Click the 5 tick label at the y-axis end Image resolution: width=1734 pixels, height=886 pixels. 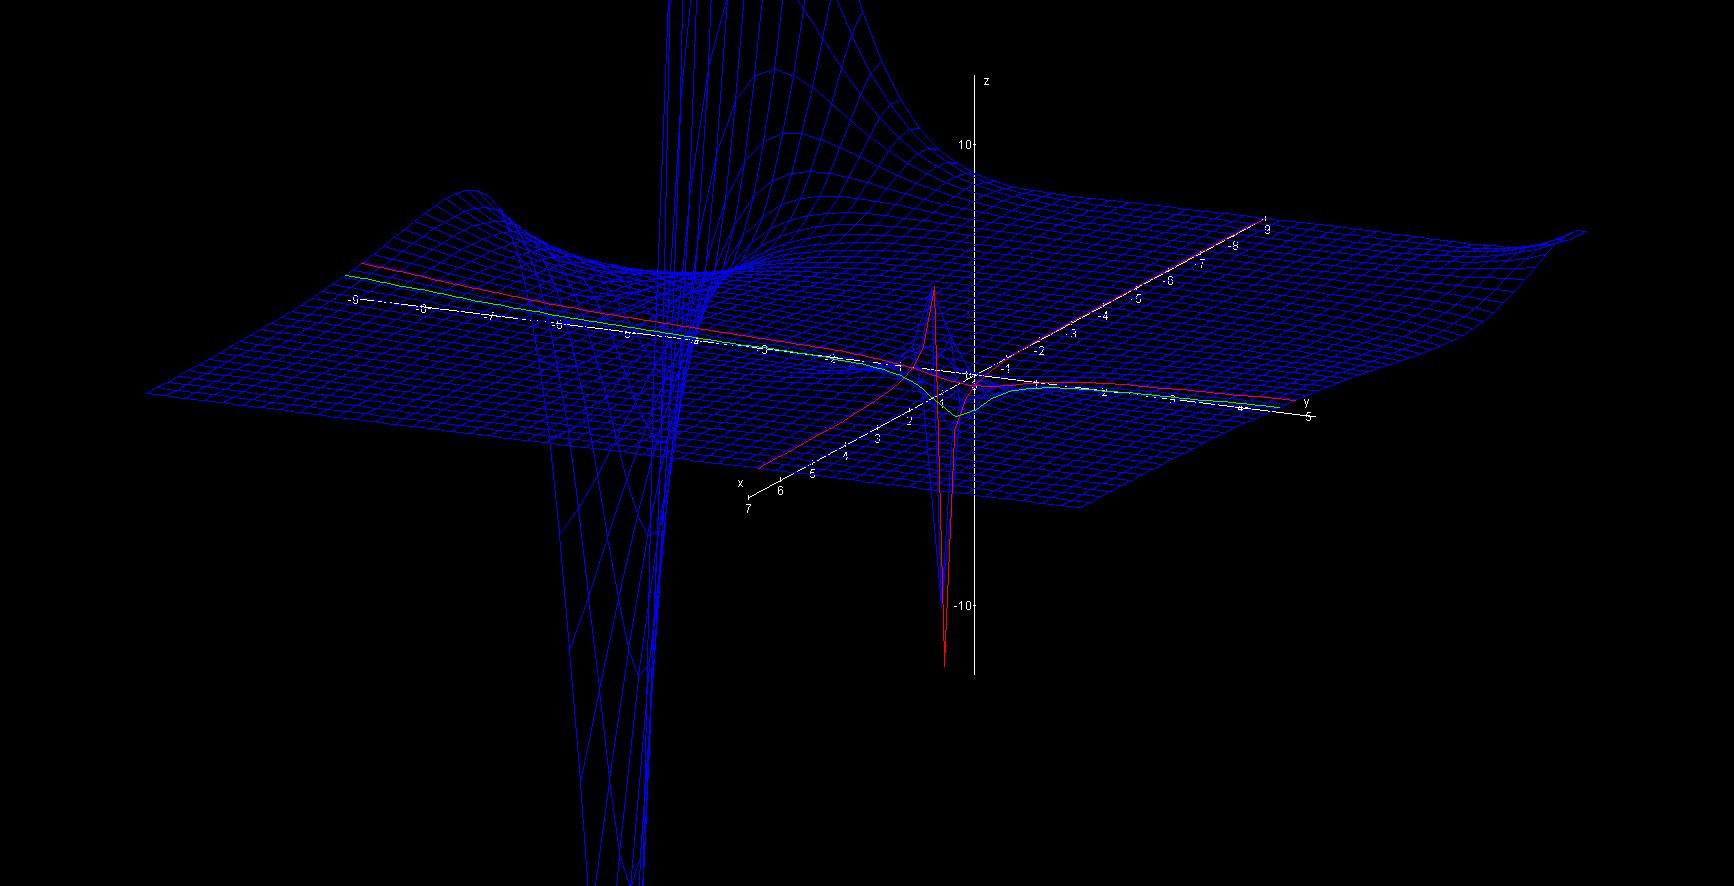(1308, 417)
